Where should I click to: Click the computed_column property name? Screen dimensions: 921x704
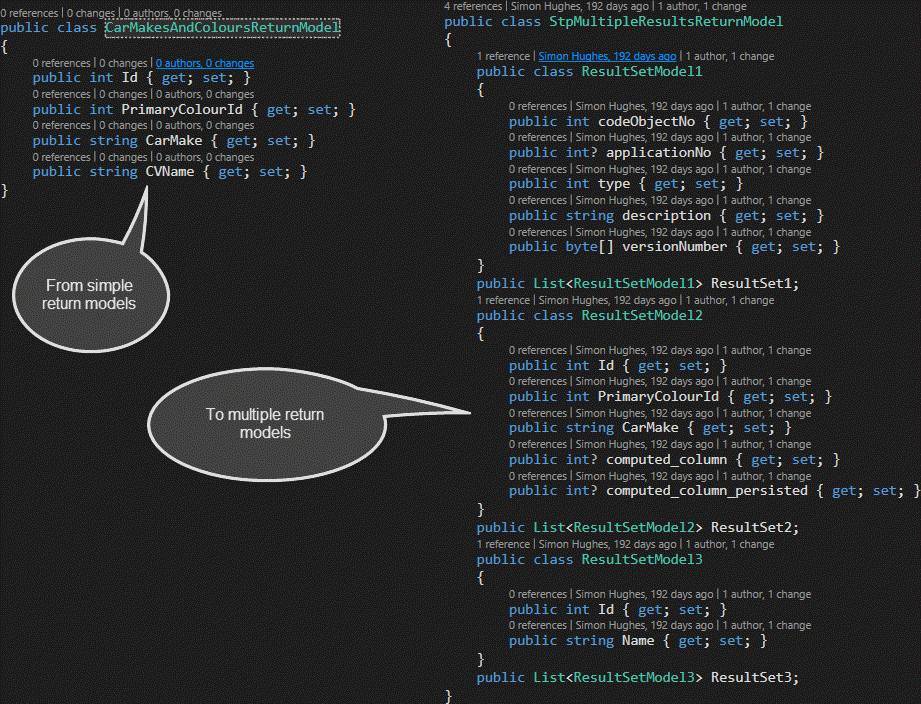[667, 460]
